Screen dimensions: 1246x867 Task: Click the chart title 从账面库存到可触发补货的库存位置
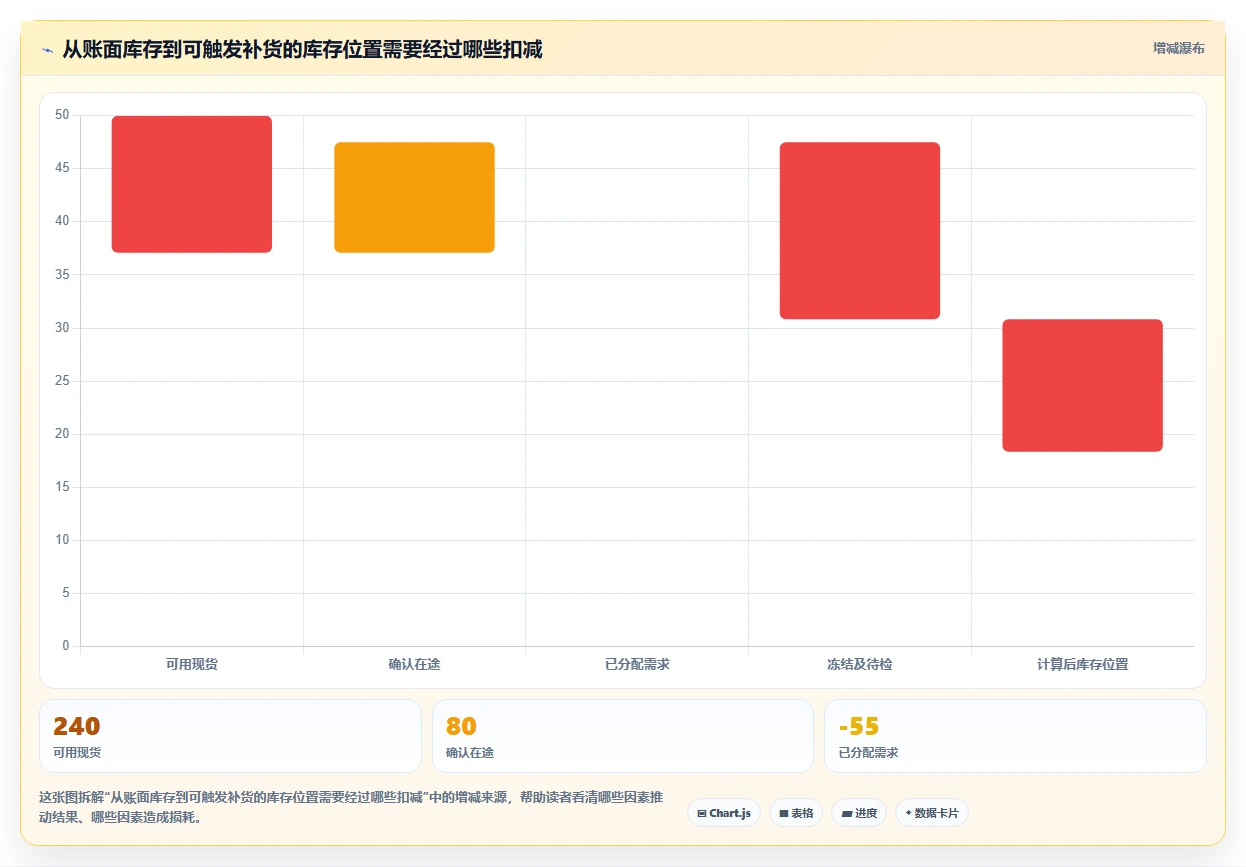[302, 49]
